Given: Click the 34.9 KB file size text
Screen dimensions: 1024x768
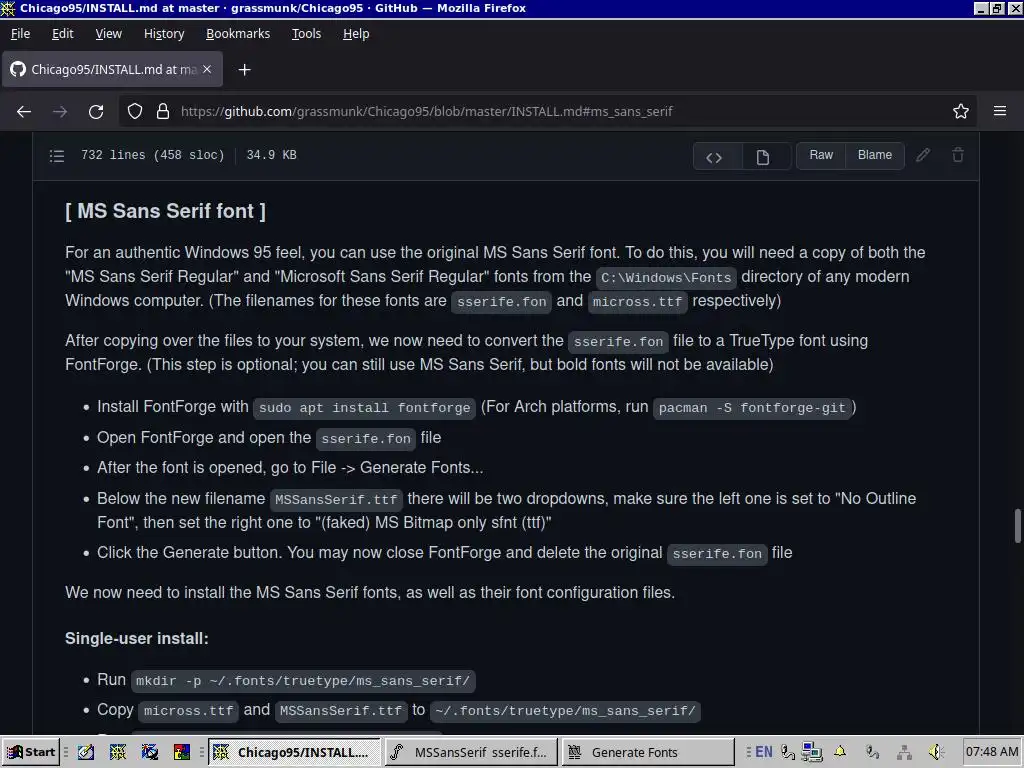Looking at the screenshot, I should pos(272,155).
